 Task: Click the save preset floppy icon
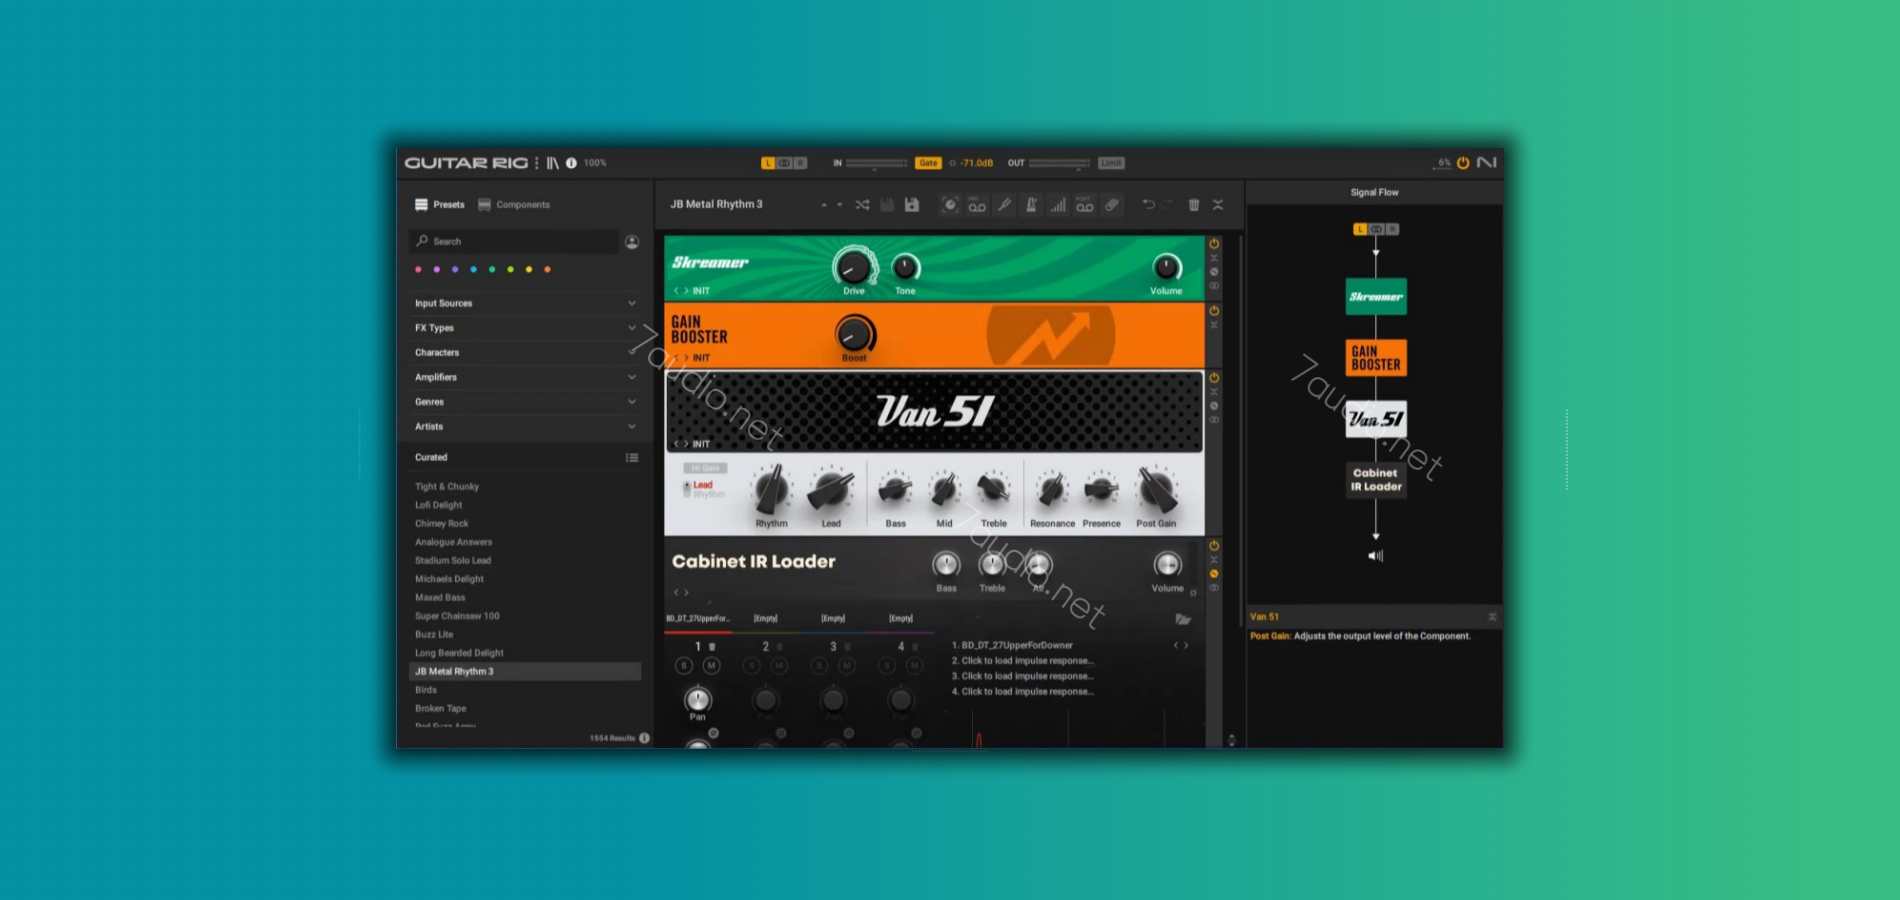912,205
